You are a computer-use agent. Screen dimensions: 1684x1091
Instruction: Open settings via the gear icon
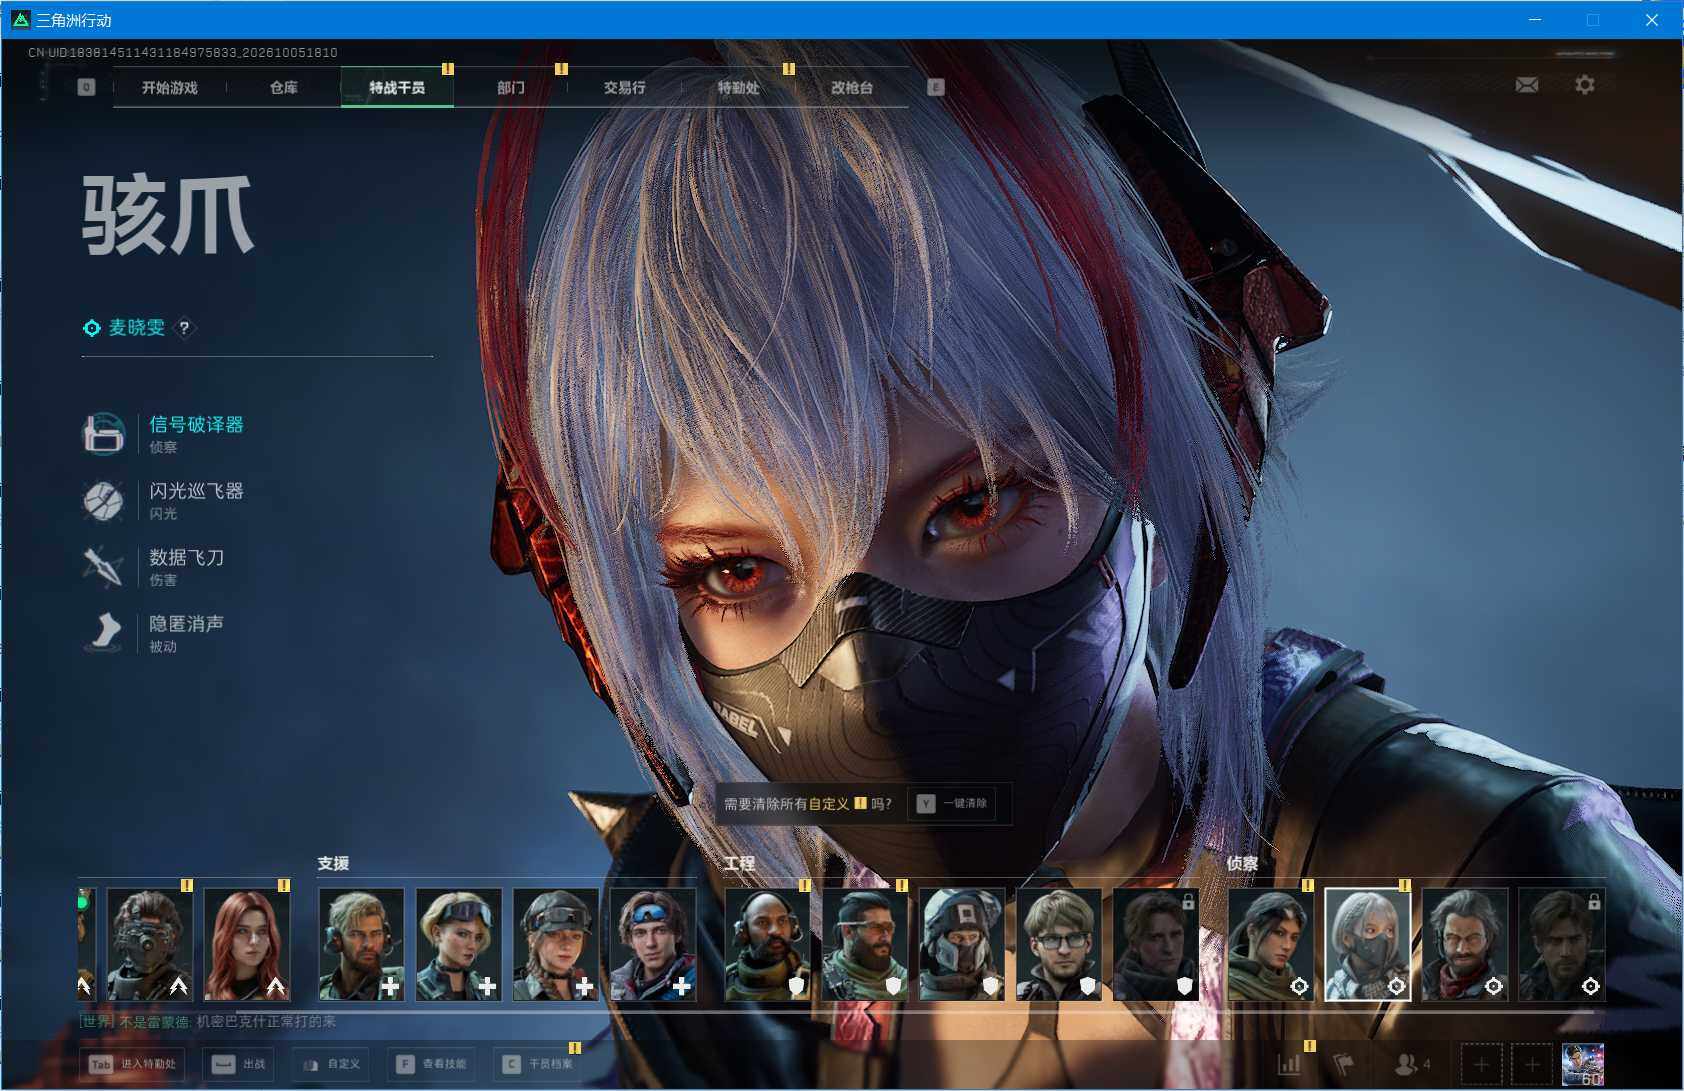(x=1585, y=85)
